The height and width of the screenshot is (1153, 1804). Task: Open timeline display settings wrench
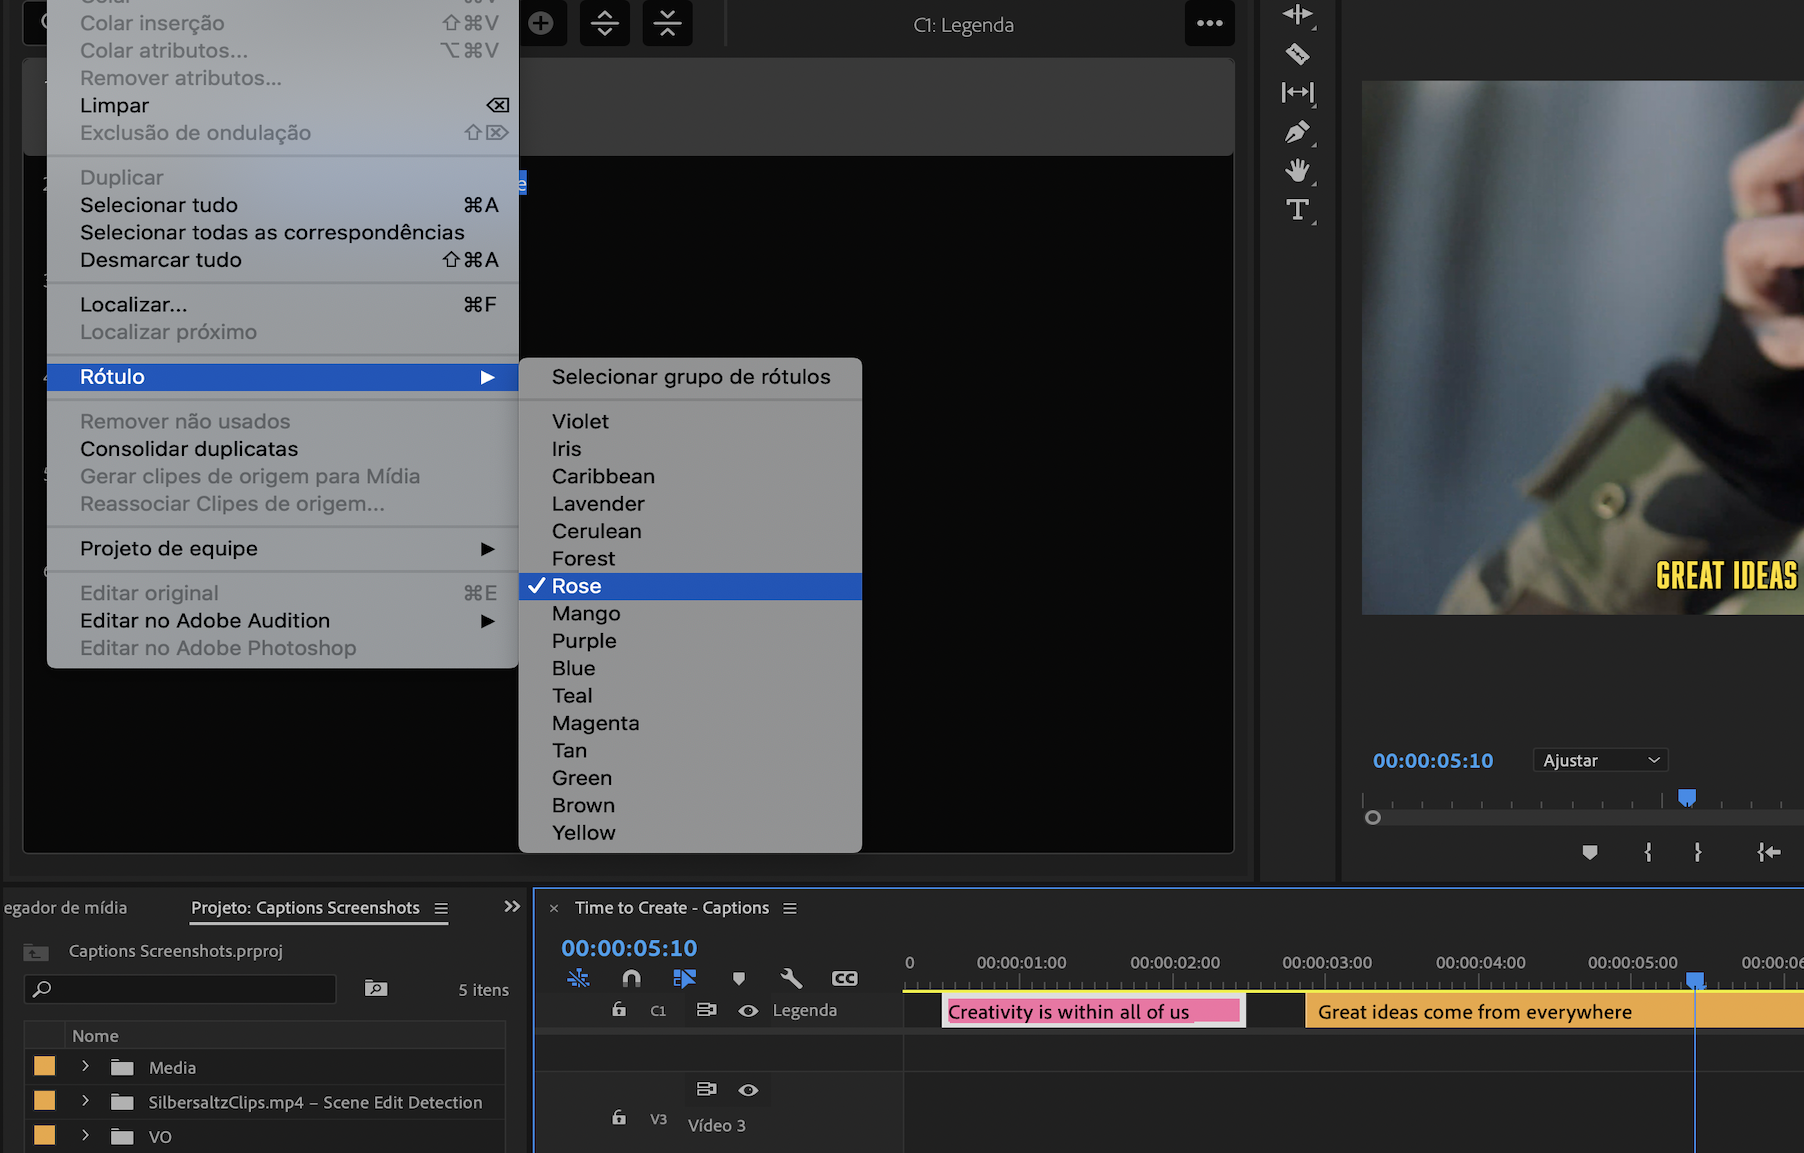click(x=791, y=978)
